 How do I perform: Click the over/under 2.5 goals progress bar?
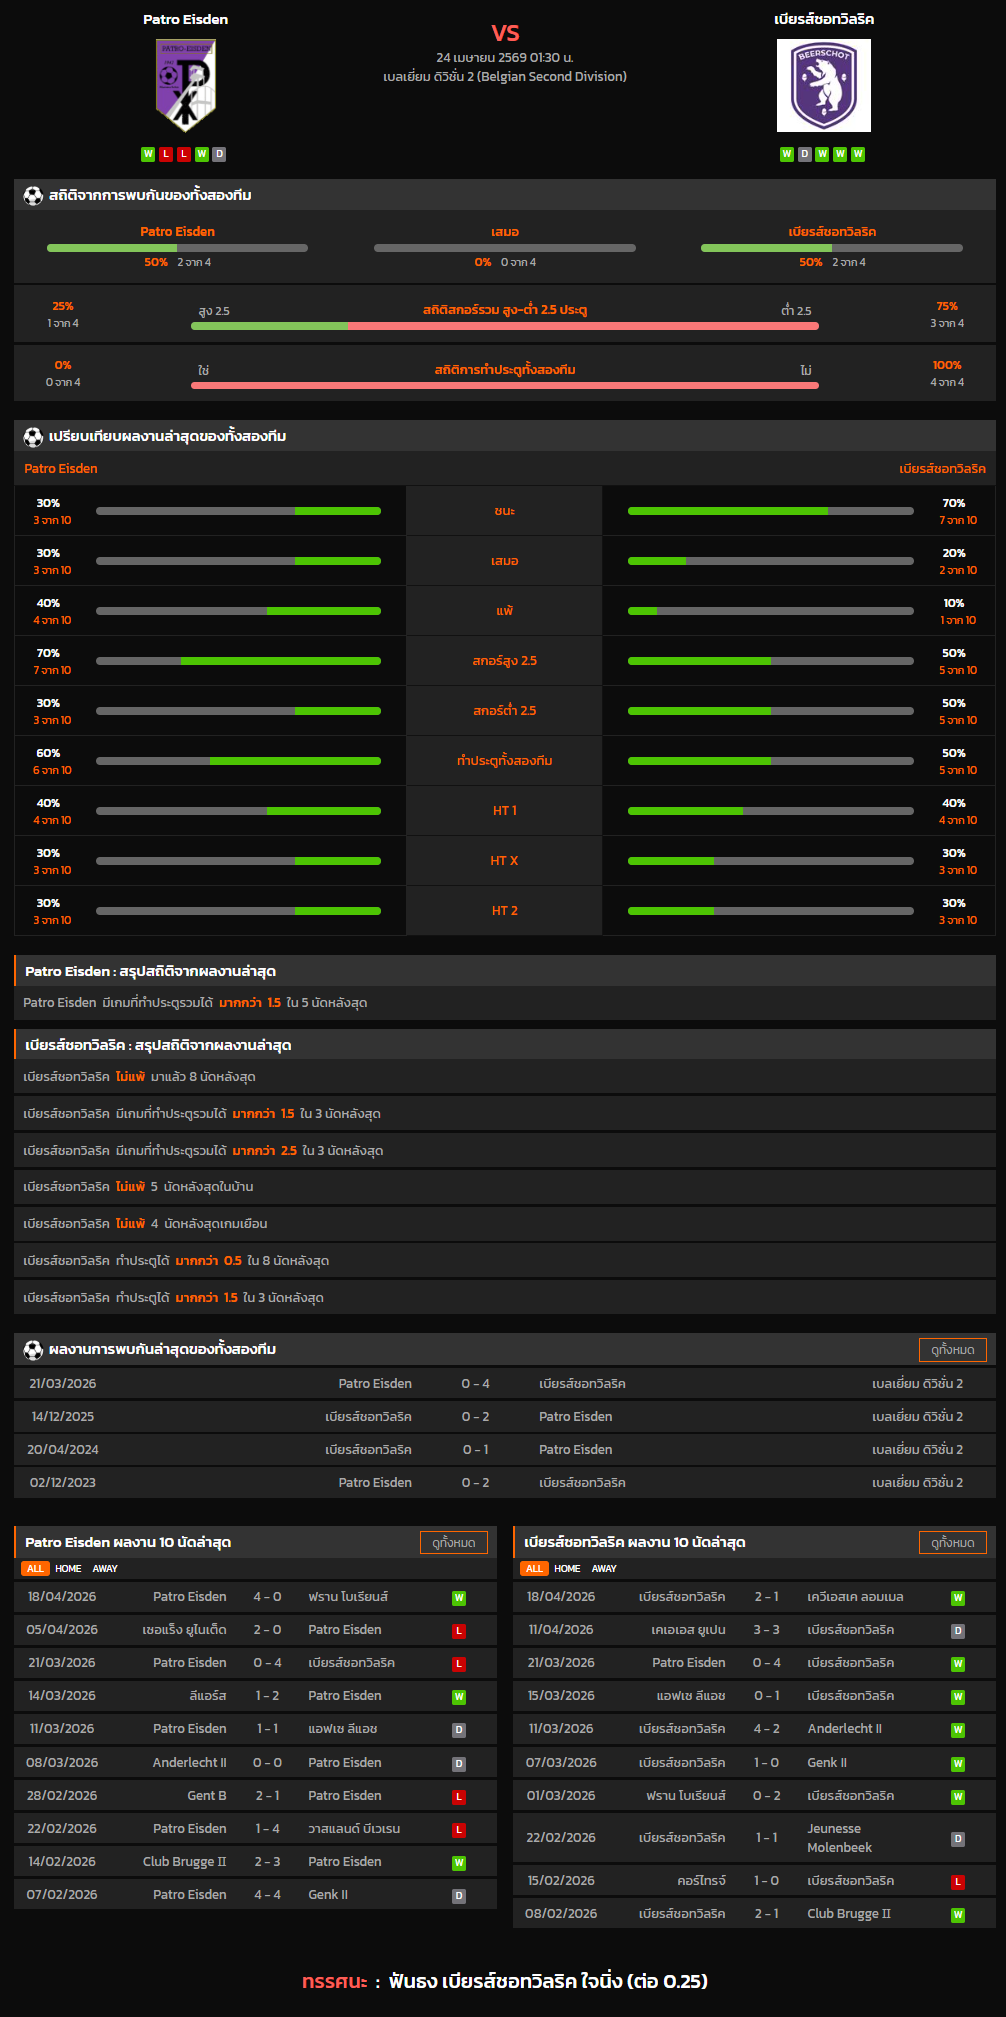[505, 326]
